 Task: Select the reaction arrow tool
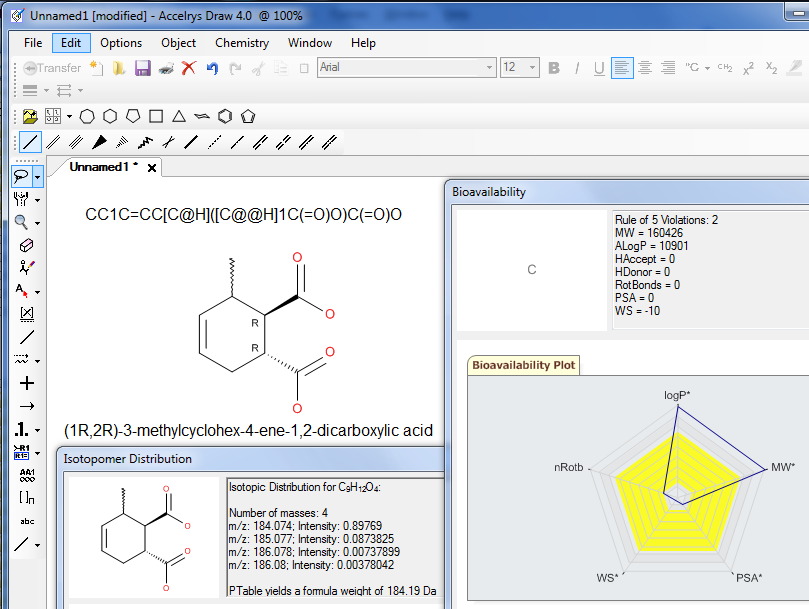27,406
